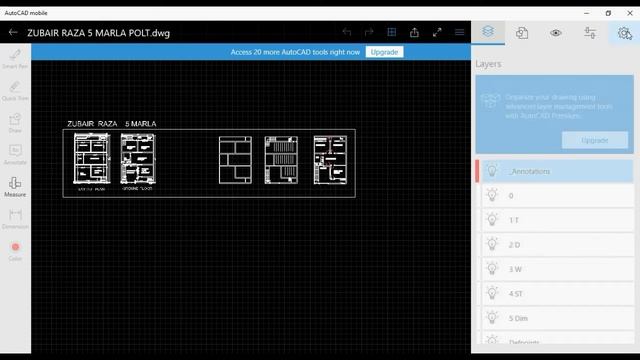
Task: Switch to the Blocks tab
Action: (x=522, y=33)
